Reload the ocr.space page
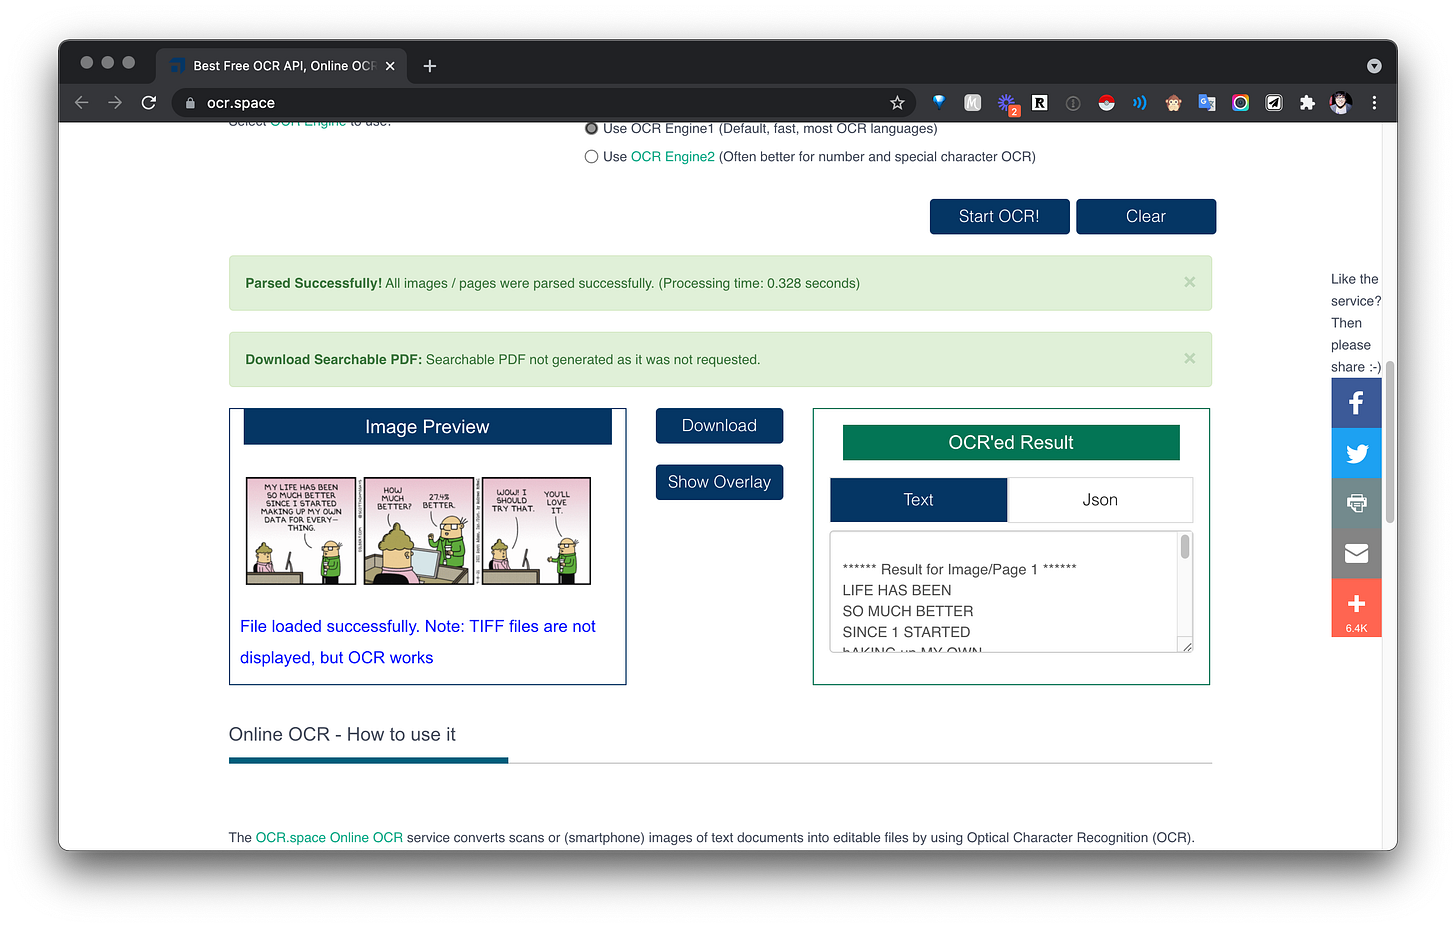This screenshot has height=928, width=1456. tap(149, 103)
